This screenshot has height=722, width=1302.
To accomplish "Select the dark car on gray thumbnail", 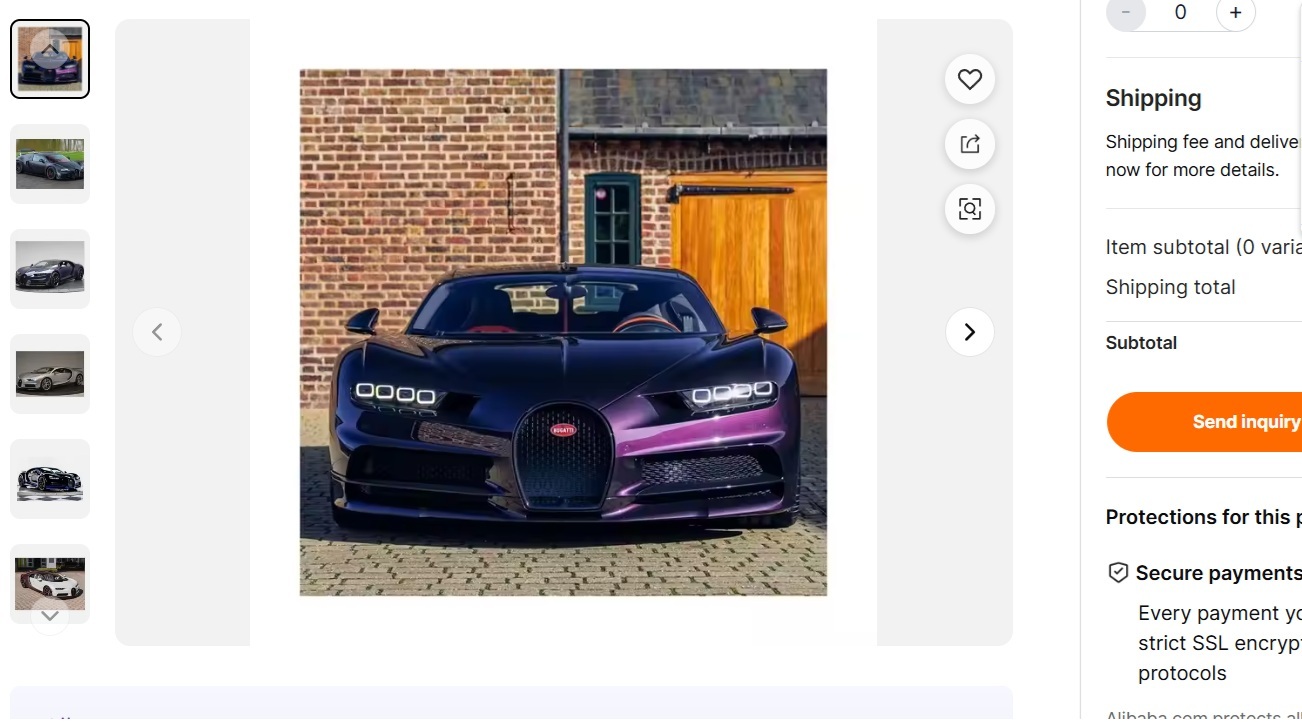I will tap(50, 269).
